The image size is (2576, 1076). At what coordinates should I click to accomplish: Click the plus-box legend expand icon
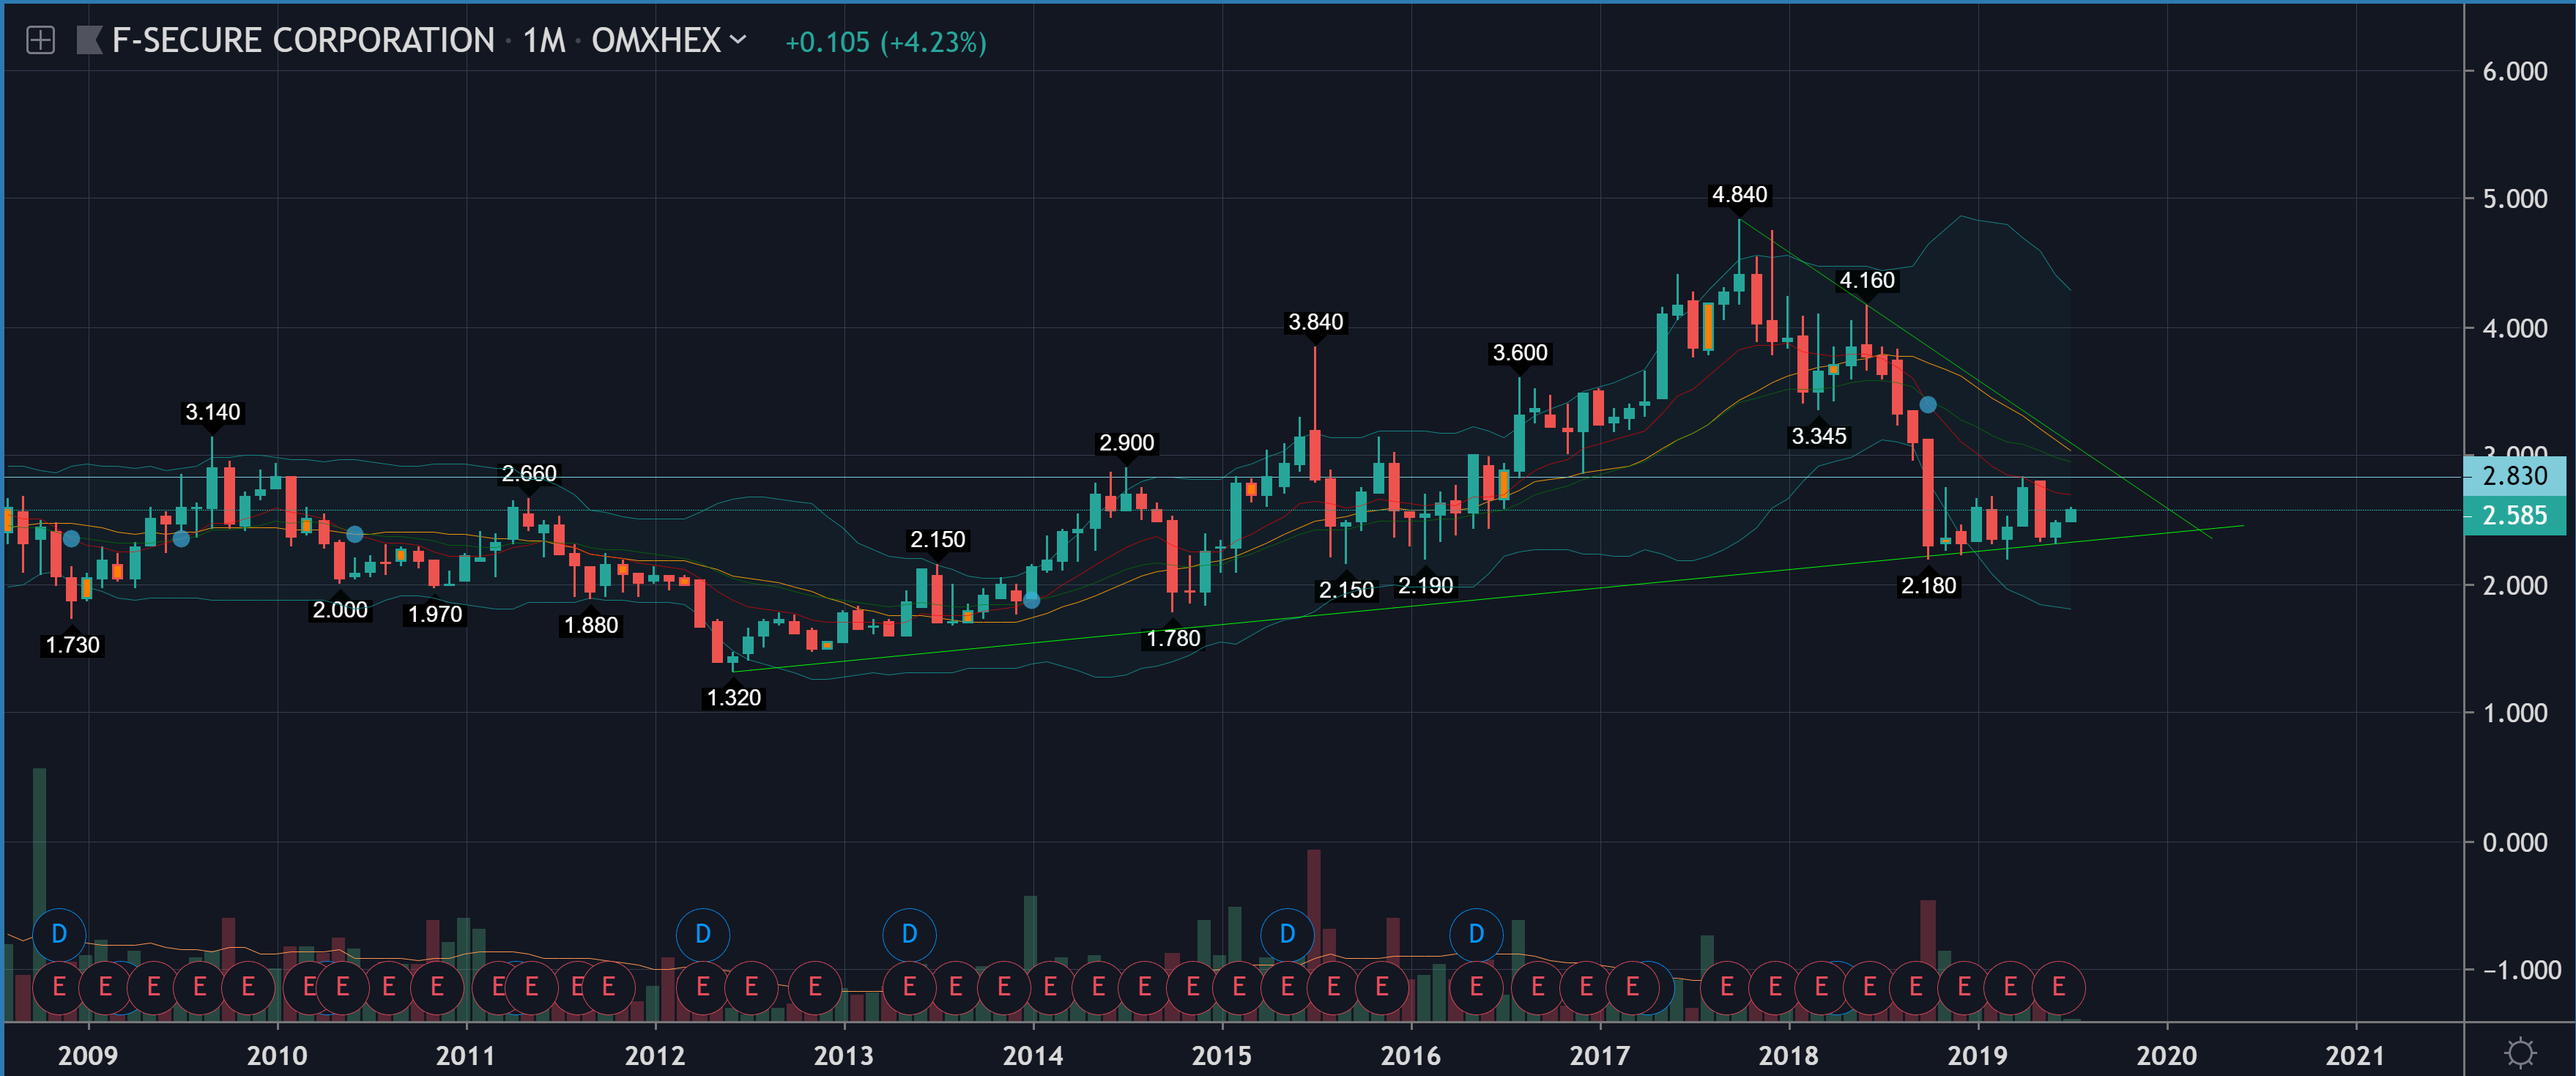click(40, 41)
